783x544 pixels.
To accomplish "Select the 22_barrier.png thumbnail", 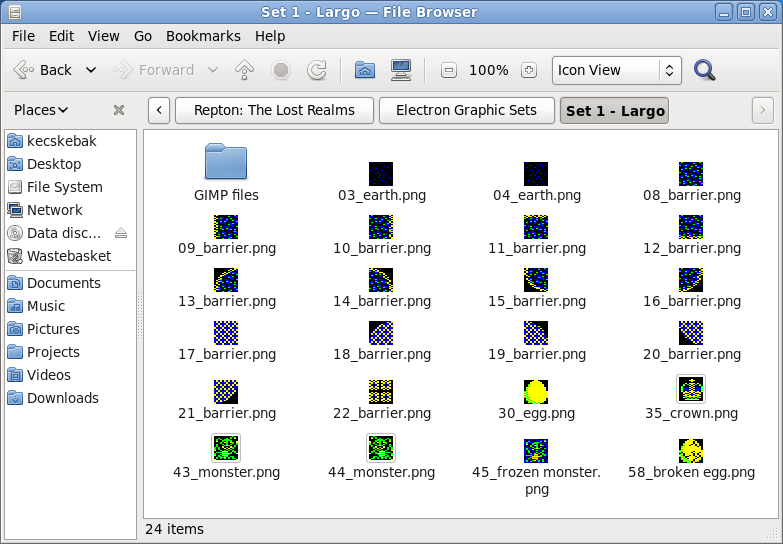I will [x=381, y=392].
